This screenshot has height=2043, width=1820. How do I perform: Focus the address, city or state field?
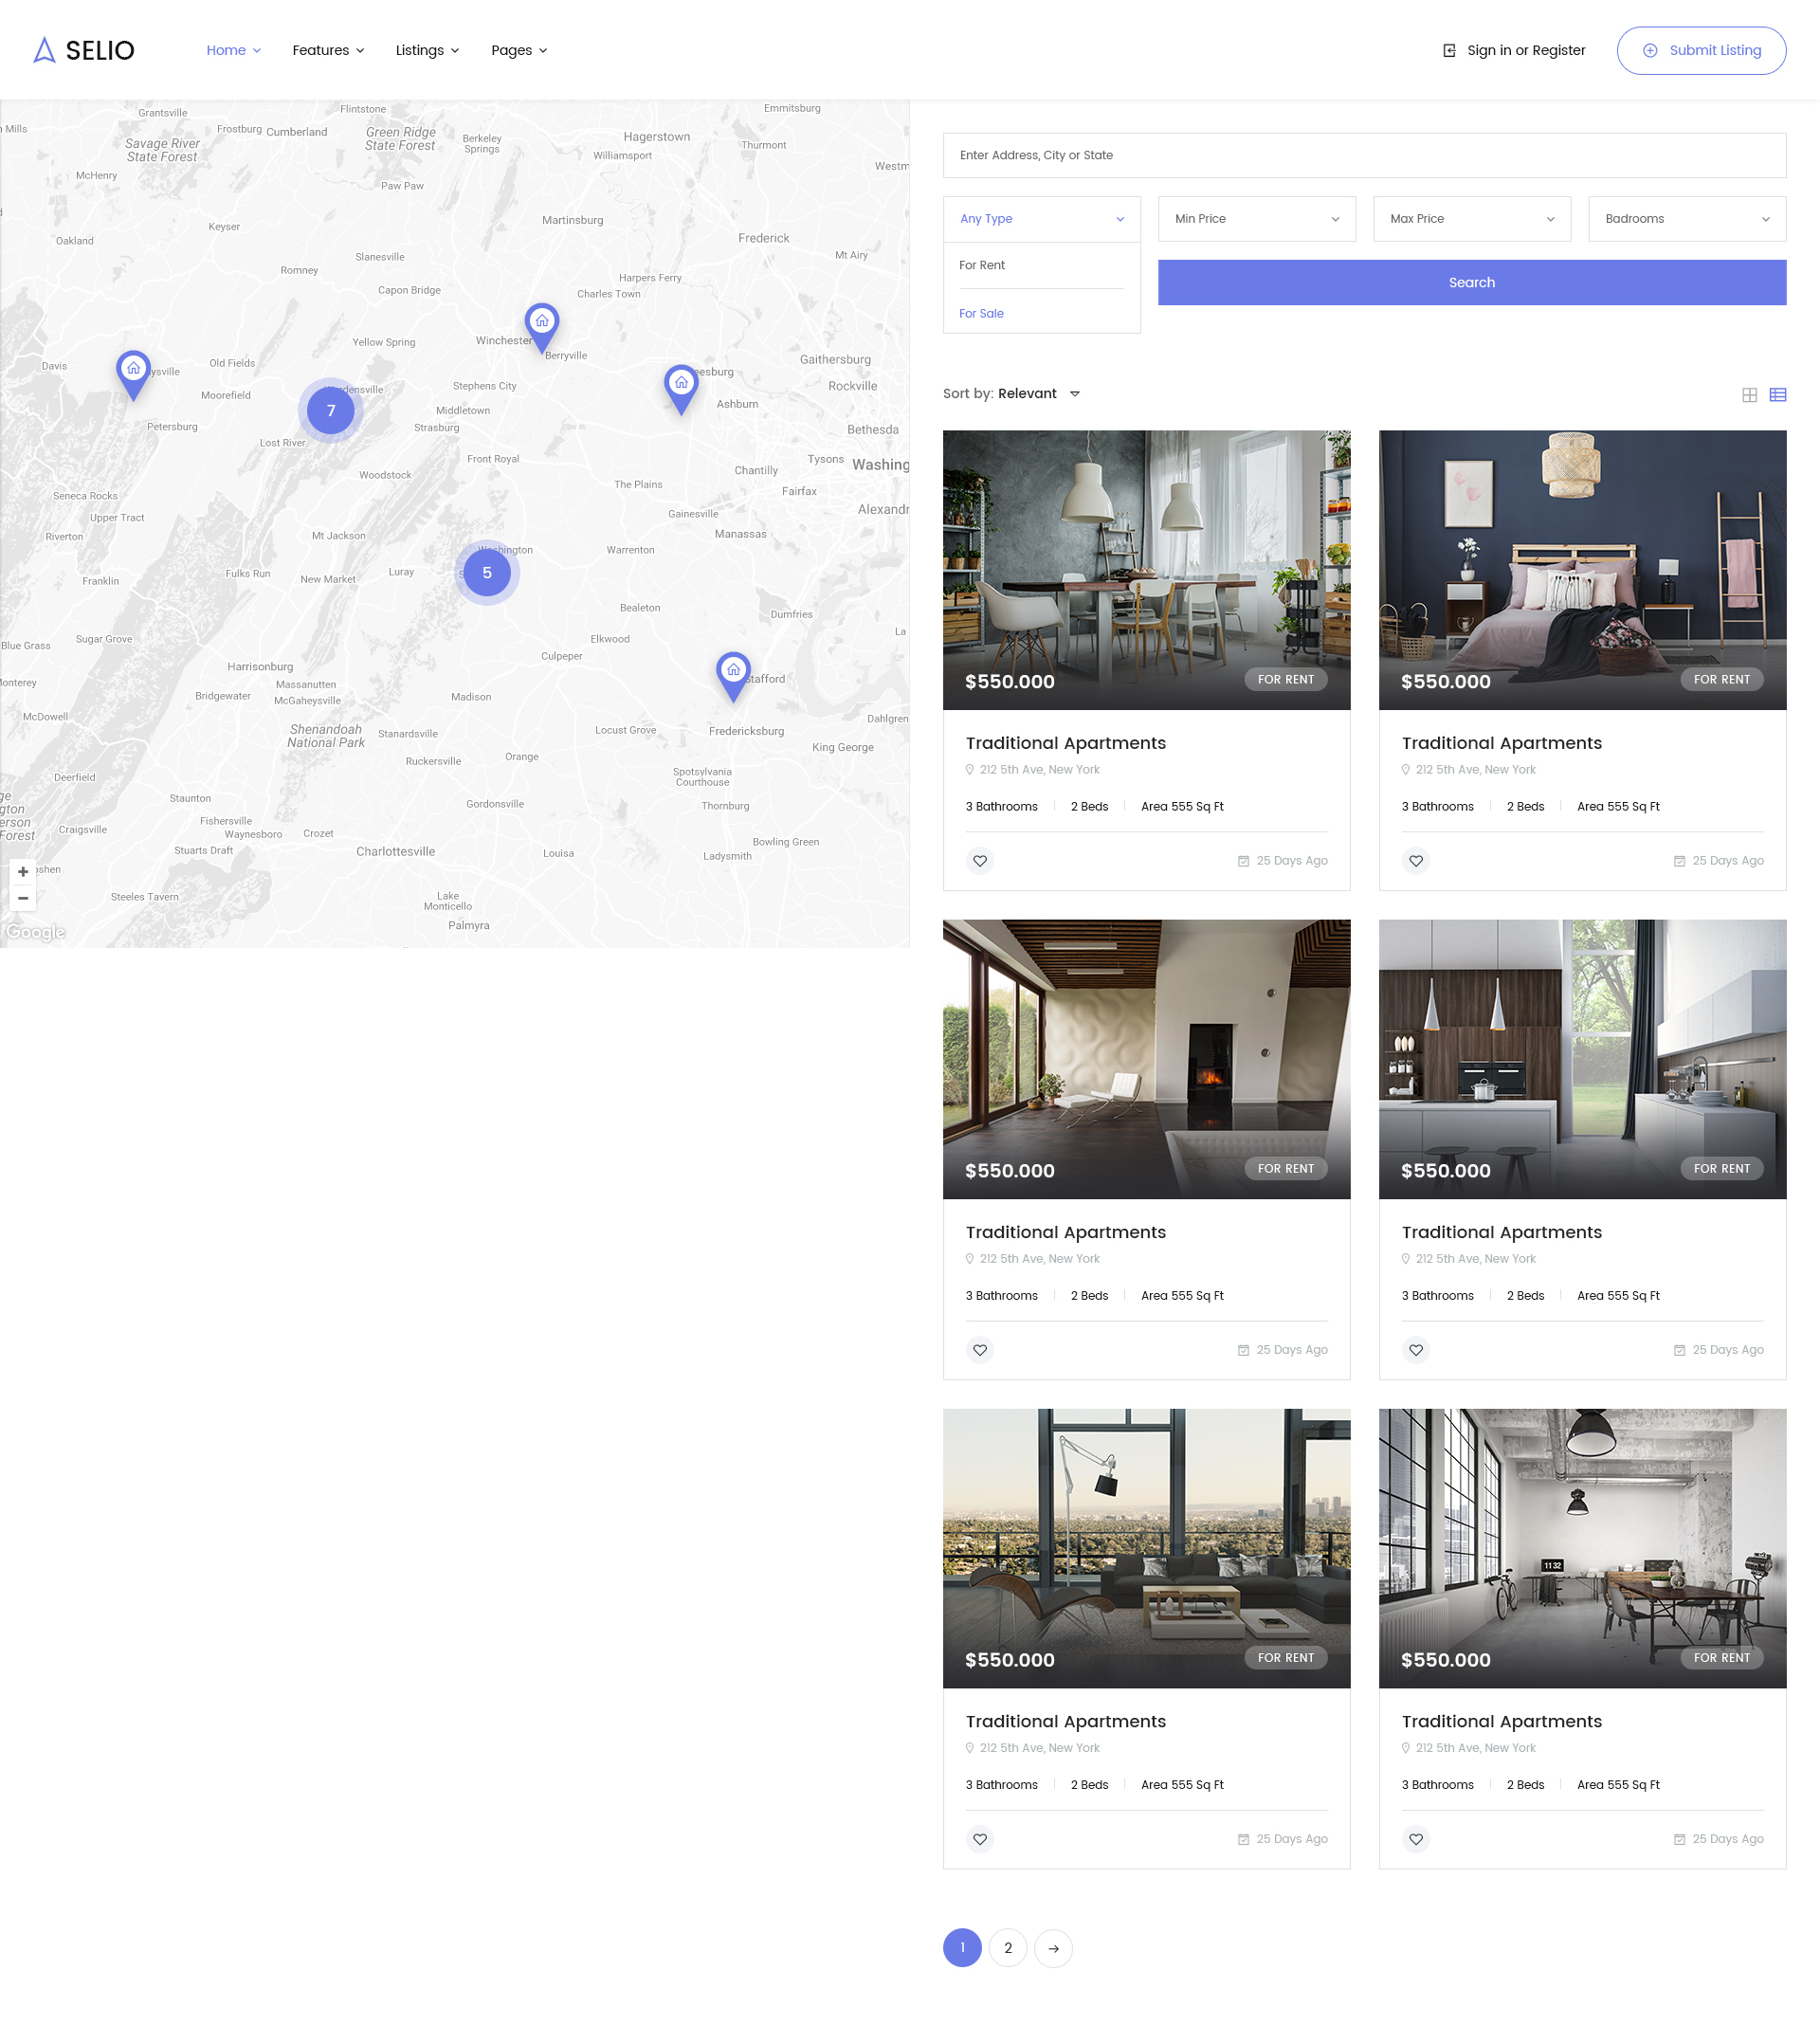click(x=1363, y=155)
